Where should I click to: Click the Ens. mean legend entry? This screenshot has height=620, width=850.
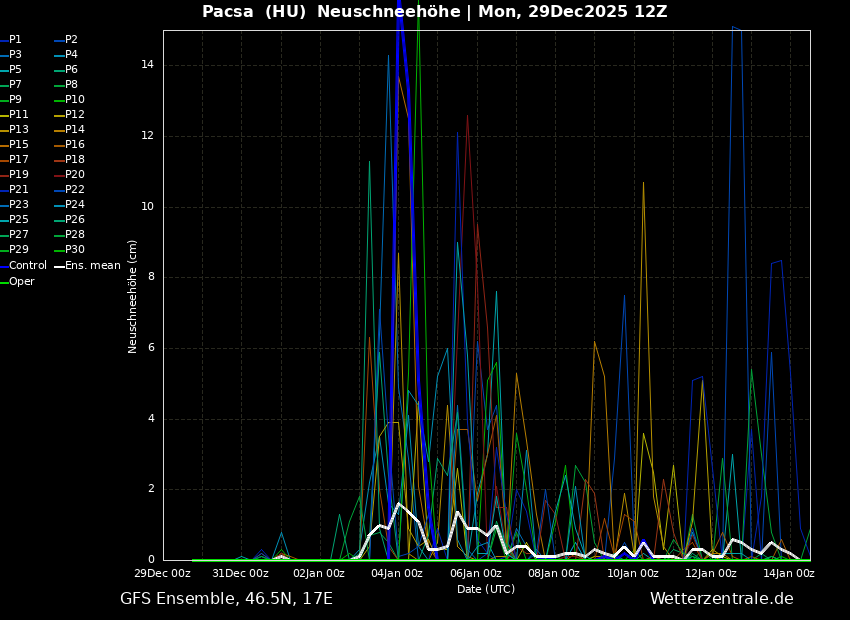point(92,266)
